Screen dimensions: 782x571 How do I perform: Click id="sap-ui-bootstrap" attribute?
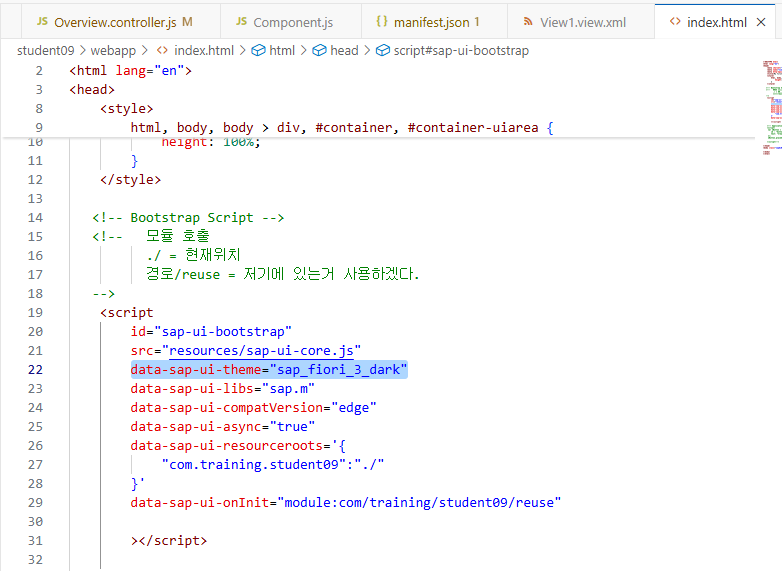(x=211, y=332)
